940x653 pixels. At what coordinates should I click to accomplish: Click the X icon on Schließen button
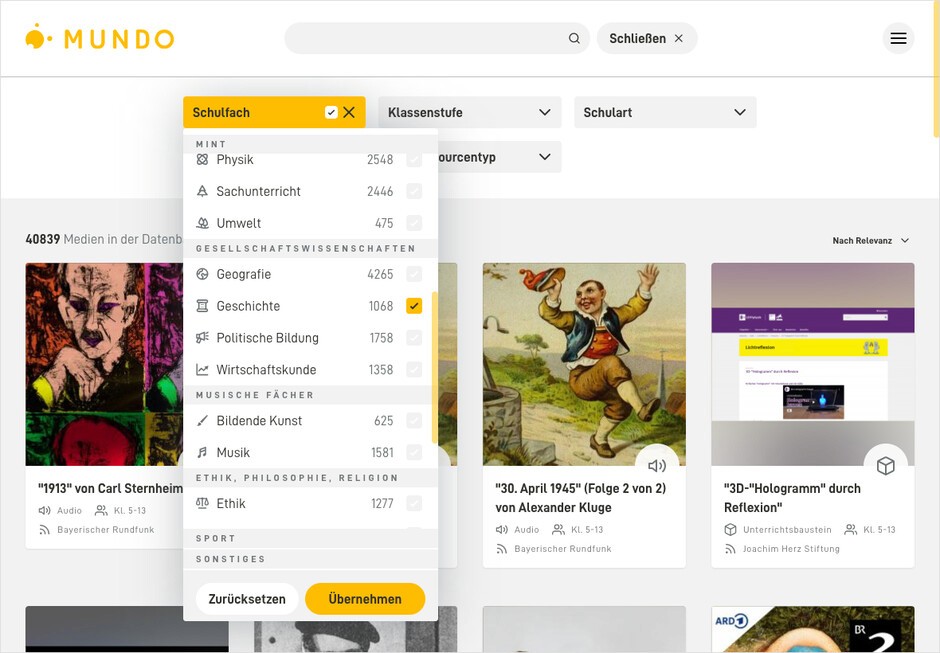click(679, 38)
